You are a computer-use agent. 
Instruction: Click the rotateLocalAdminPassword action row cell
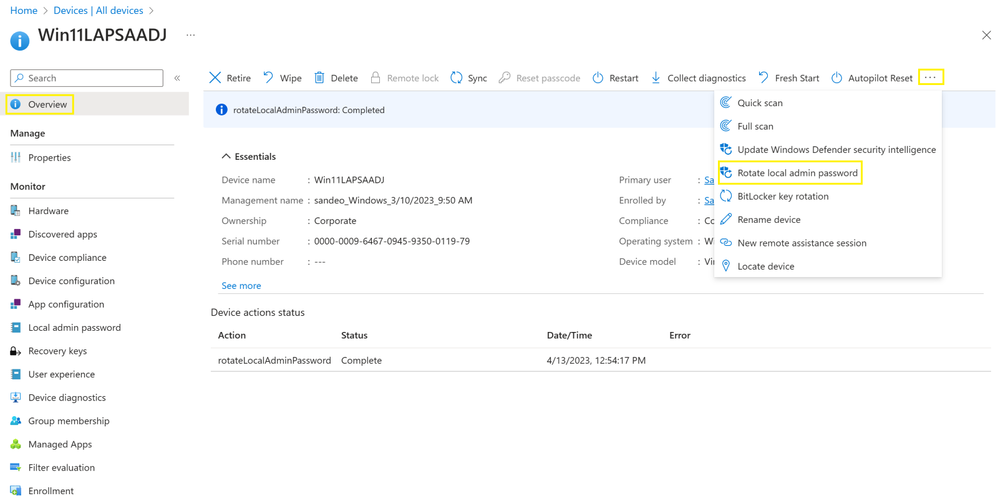[274, 360]
